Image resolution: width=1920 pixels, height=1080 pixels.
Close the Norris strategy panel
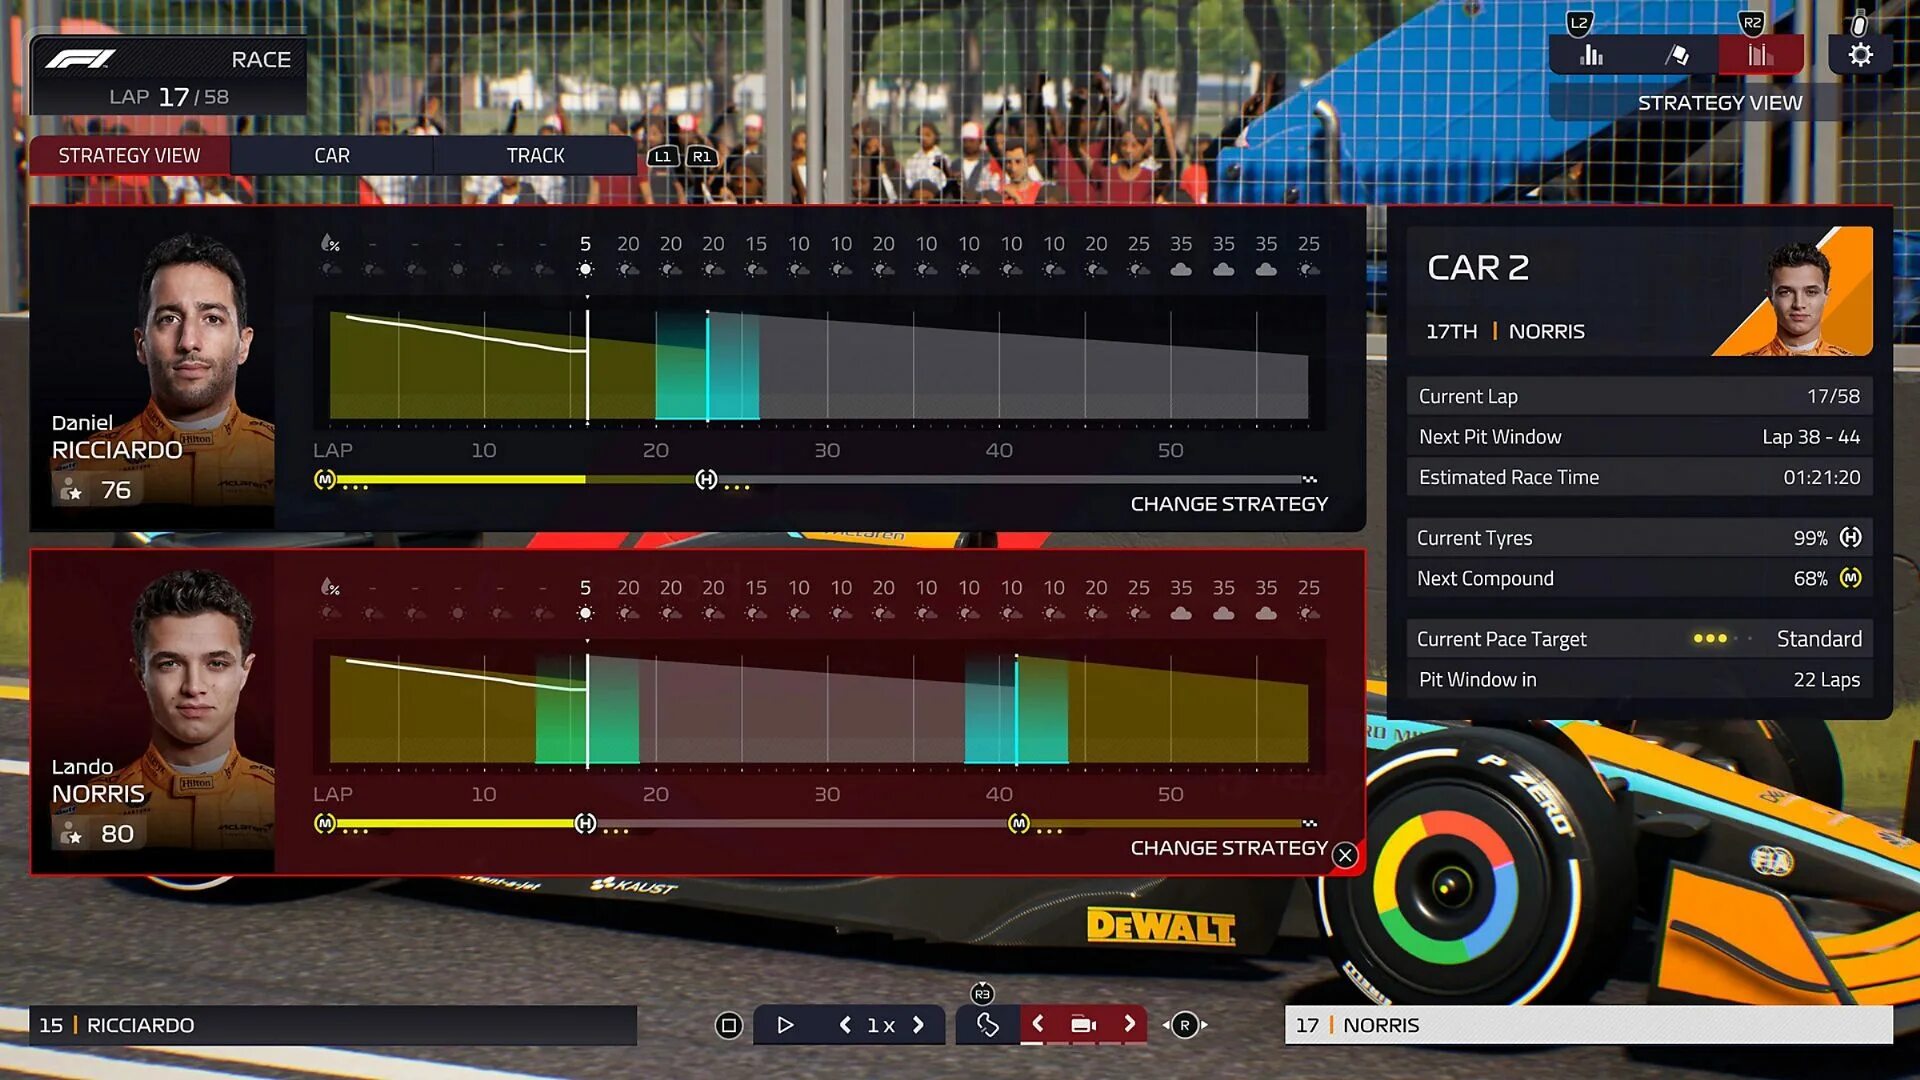click(x=1346, y=853)
